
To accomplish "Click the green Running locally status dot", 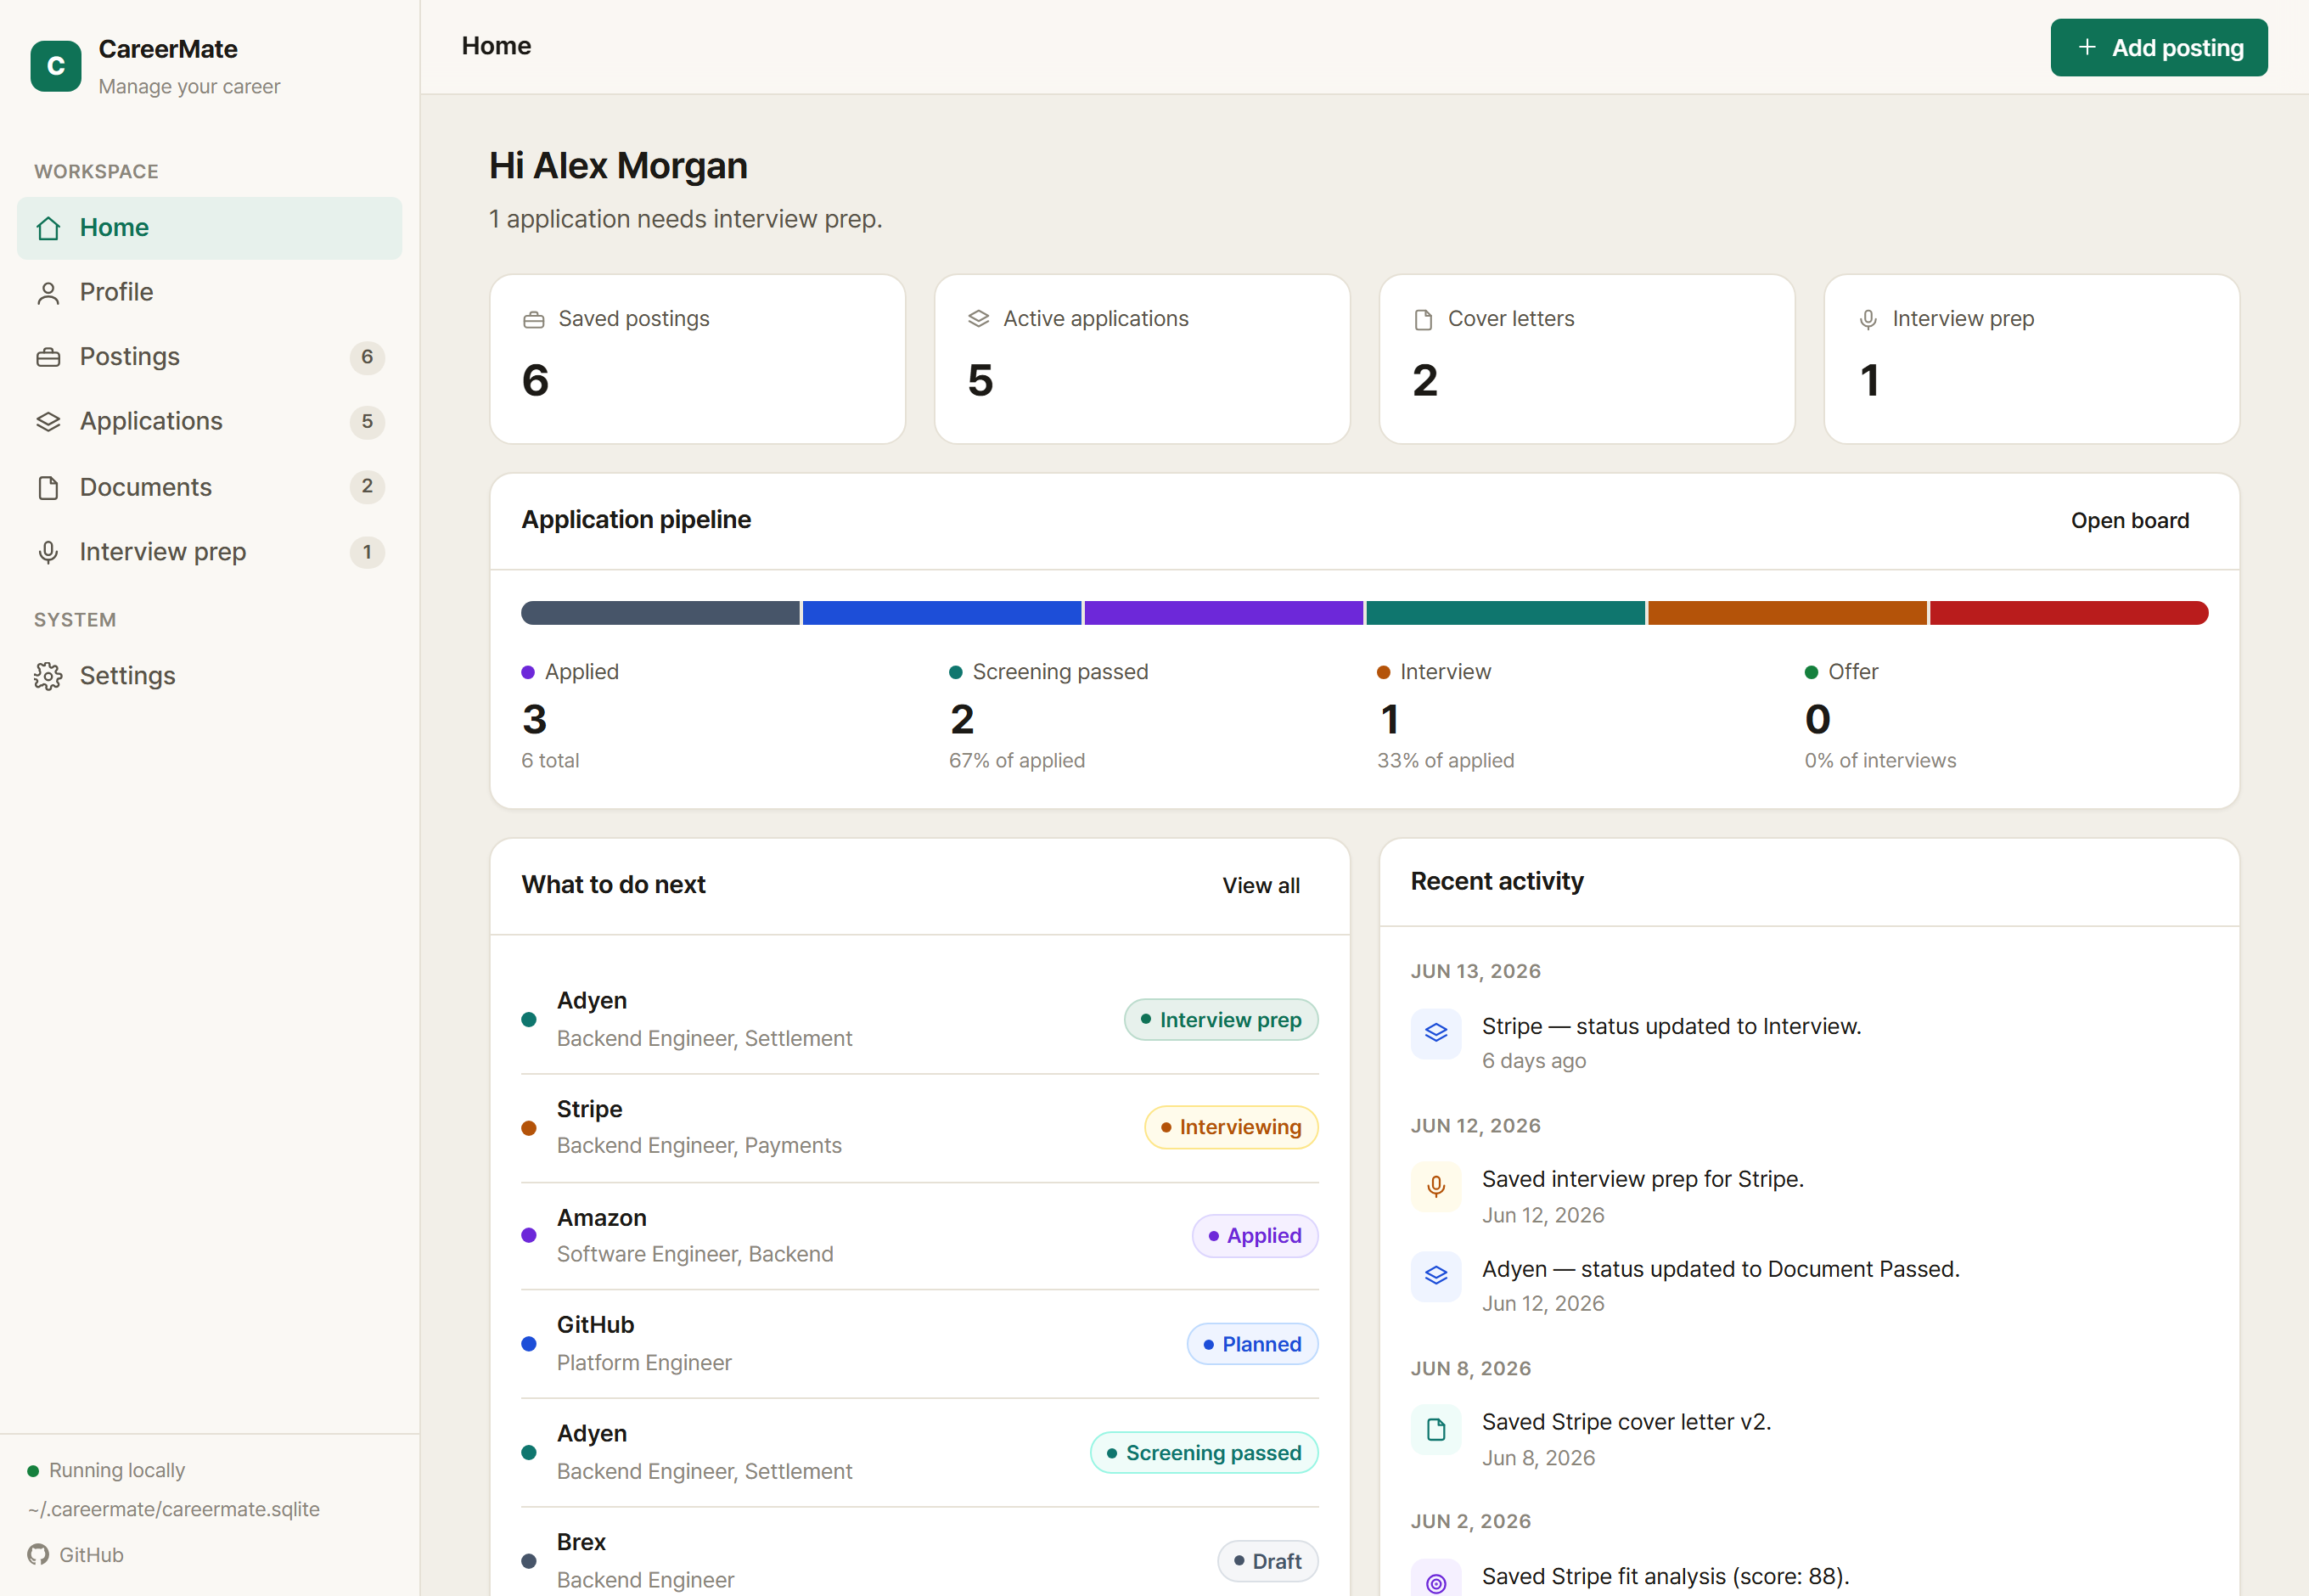I will [x=33, y=1470].
